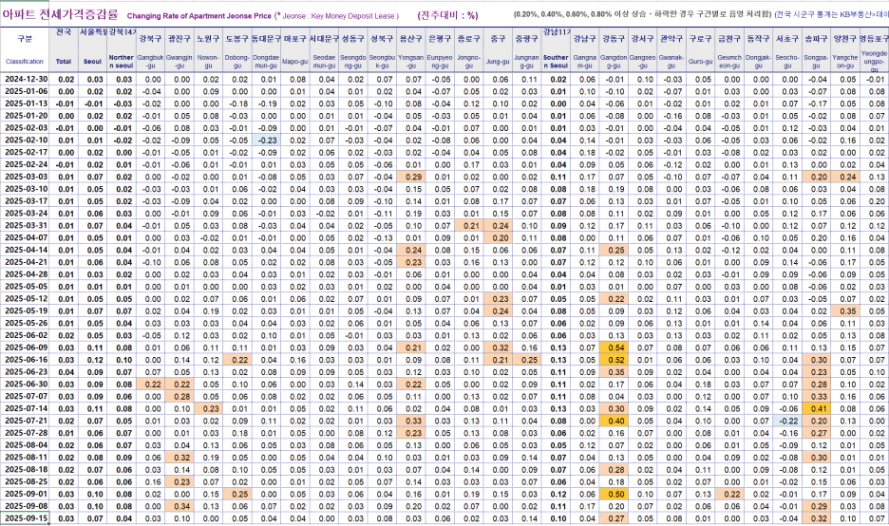
Task: Select the 0.28 Gangdong cell on 2025-08-18
Action: click(613, 469)
